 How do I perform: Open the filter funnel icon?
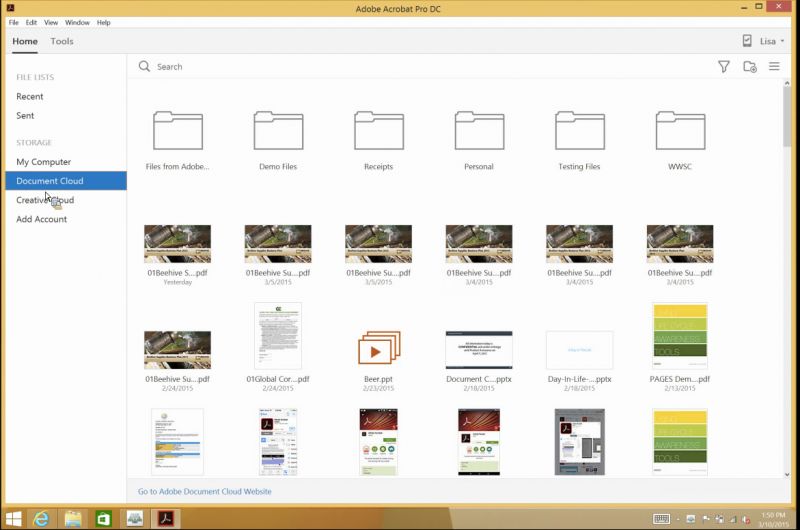click(x=723, y=66)
